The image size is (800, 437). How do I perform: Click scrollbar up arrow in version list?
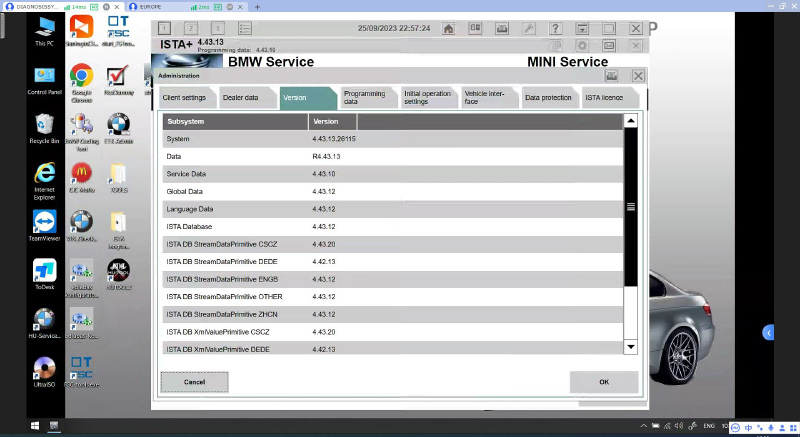[x=630, y=121]
